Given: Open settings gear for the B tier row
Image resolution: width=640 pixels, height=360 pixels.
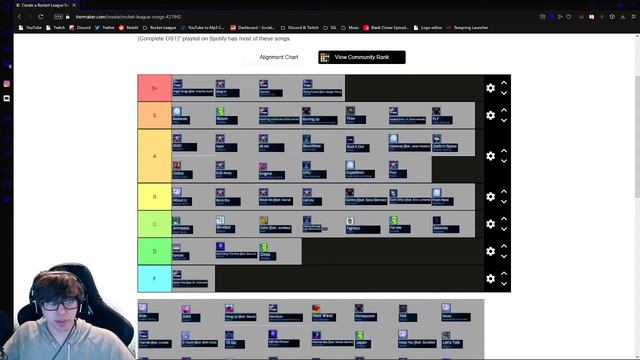Looking at the screenshot, I should (491, 197).
